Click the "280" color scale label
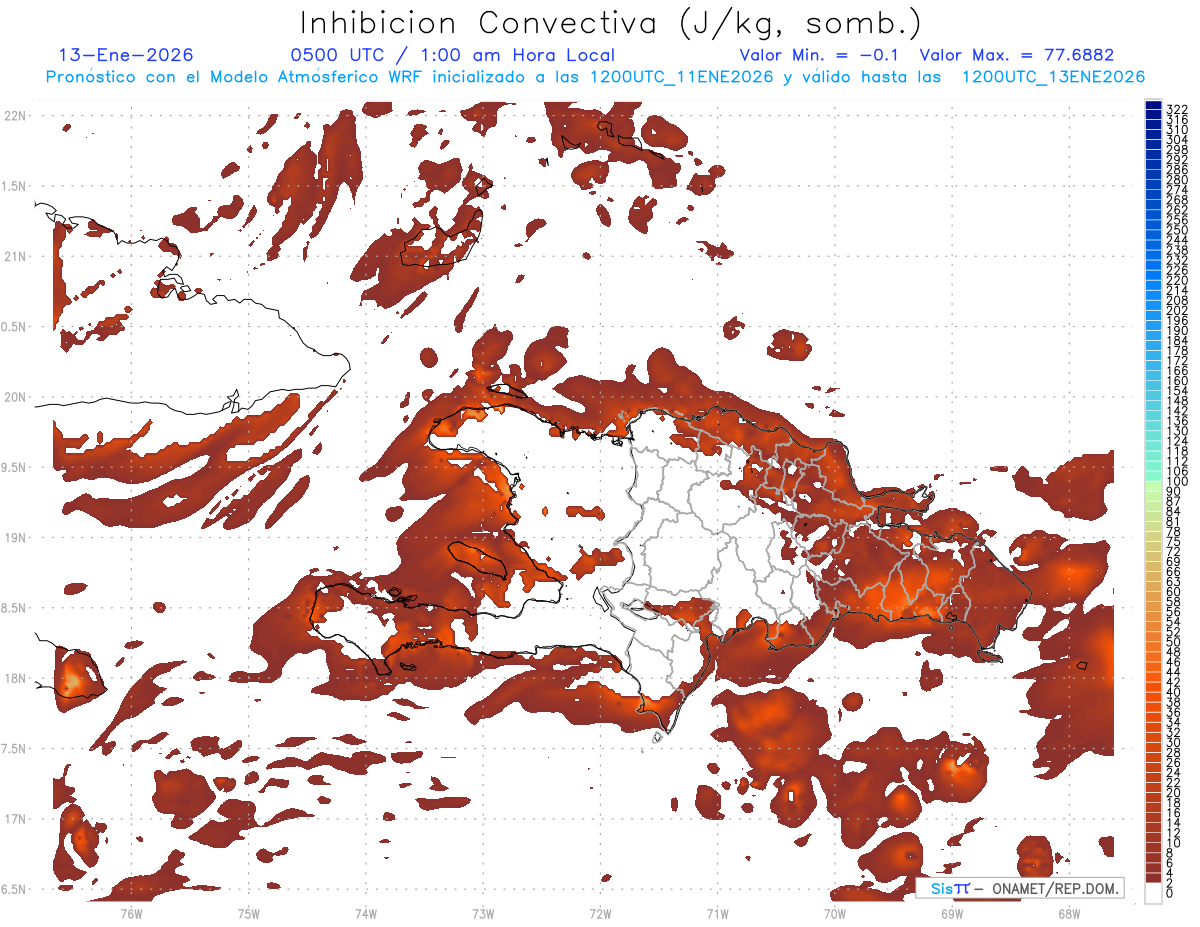 (x=1177, y=180)
